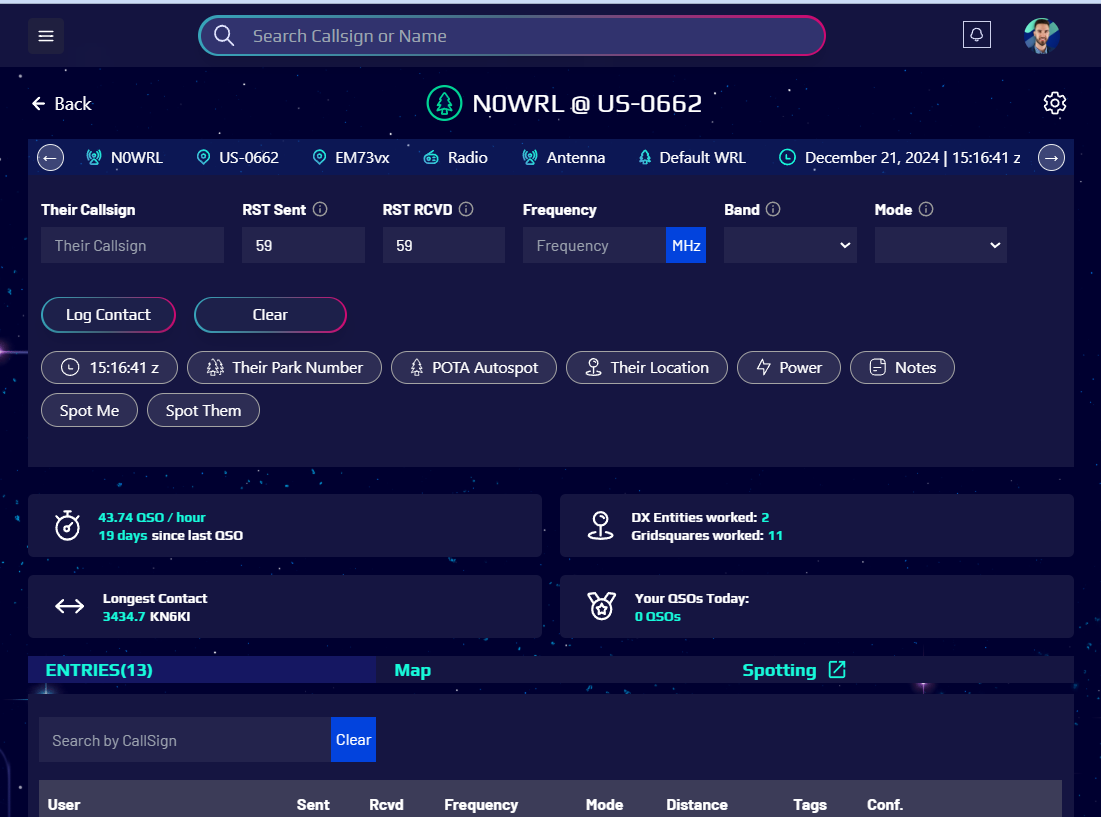The width and height of the screenshot is (1101, 817).
Task: Click the RST RCVD field
Action: click(444, 245)
